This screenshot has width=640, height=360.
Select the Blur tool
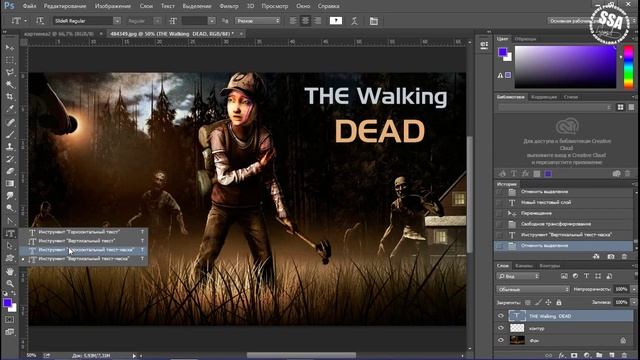coord(10,196)
